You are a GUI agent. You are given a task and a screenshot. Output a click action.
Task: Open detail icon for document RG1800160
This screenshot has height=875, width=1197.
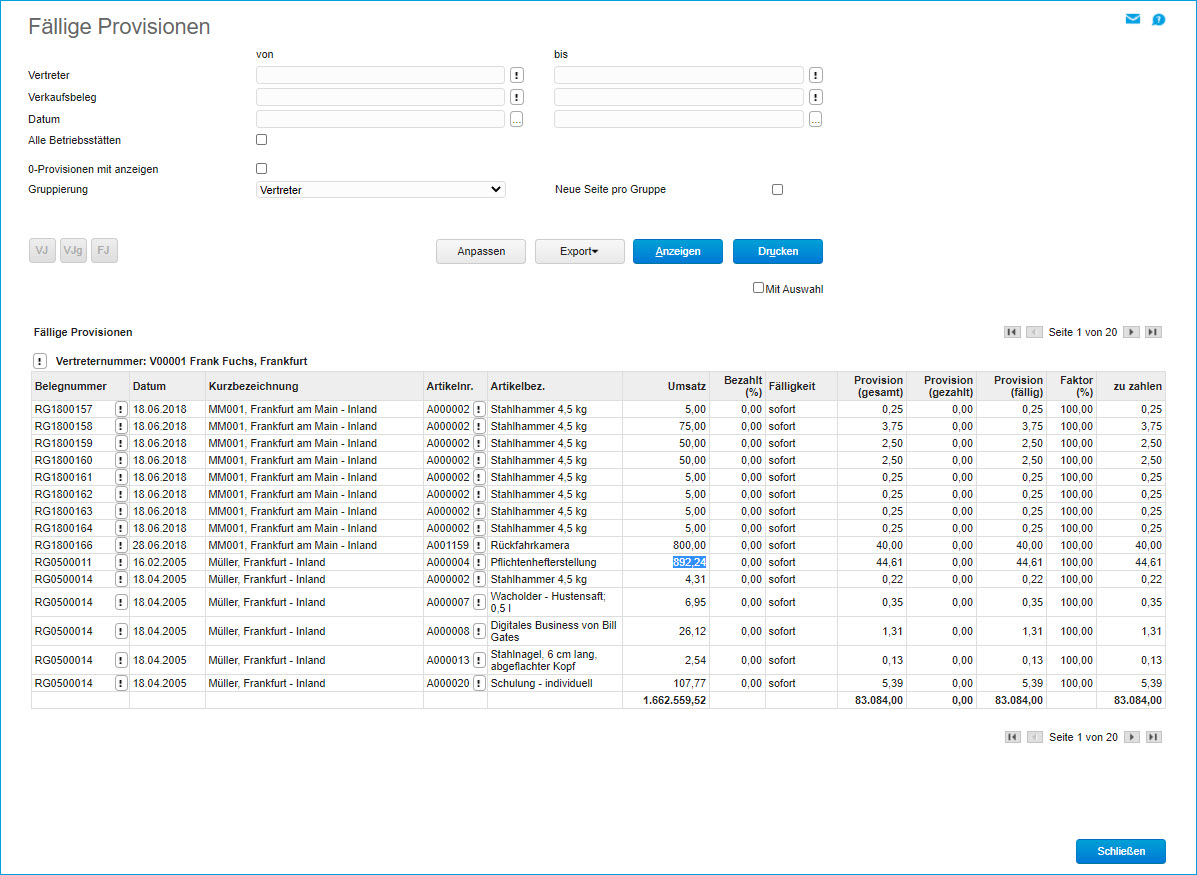tap(121, 460)
